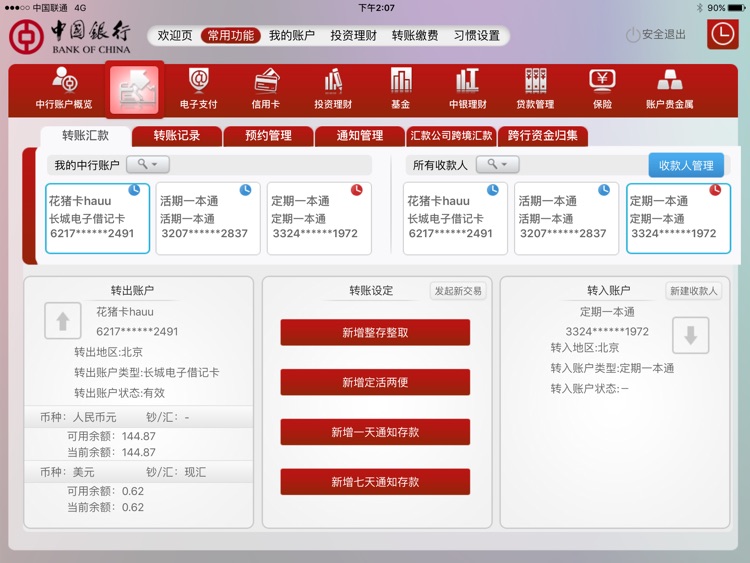The width and height of the screenshot is (750, 563).
Task: Click 新增一天通知存款 button
Action: point(375,432)
